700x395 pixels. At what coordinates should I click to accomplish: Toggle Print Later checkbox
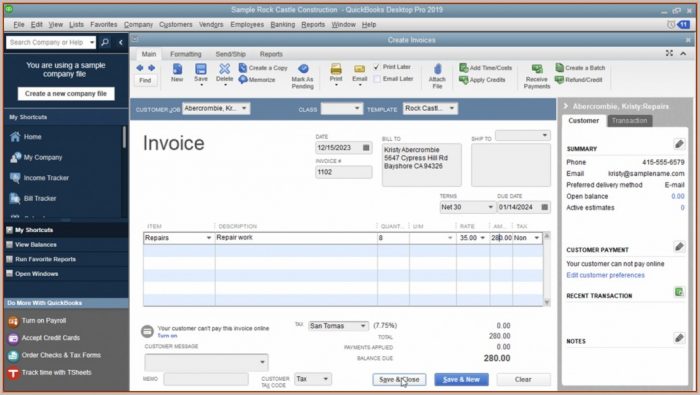pos(377,67)
